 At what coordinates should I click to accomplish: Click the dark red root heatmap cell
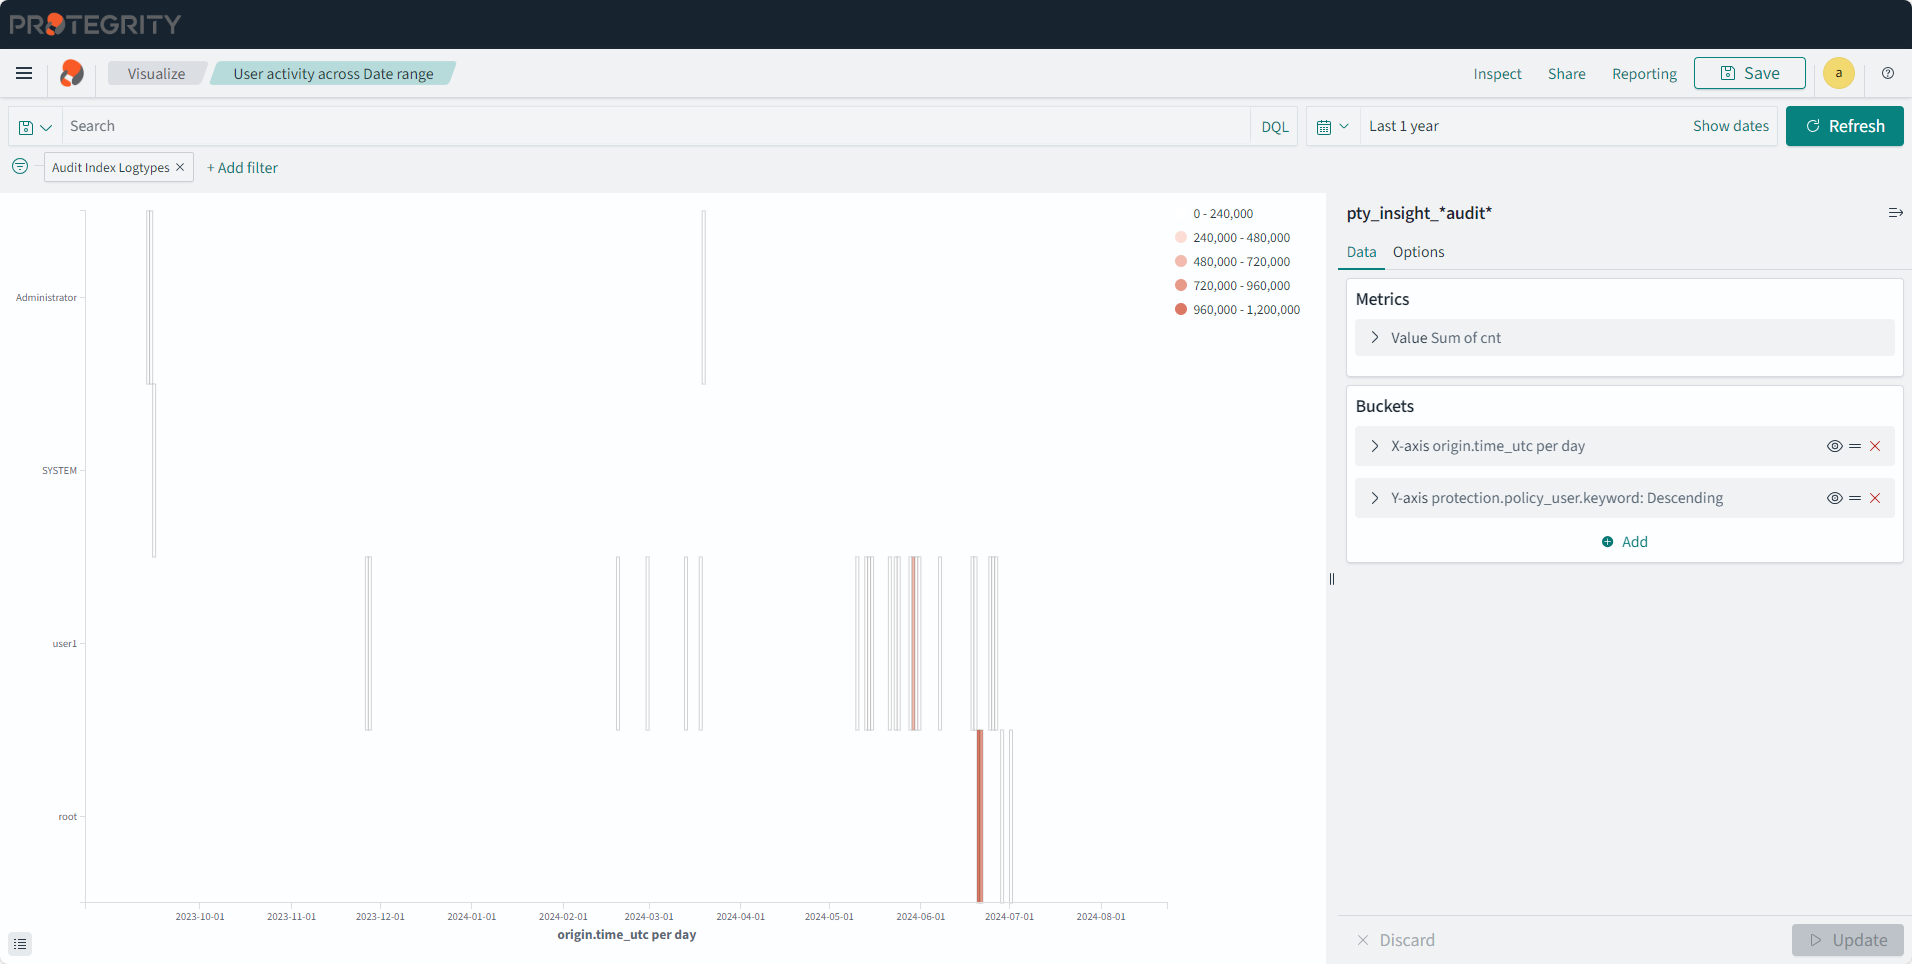click(980, 816)
